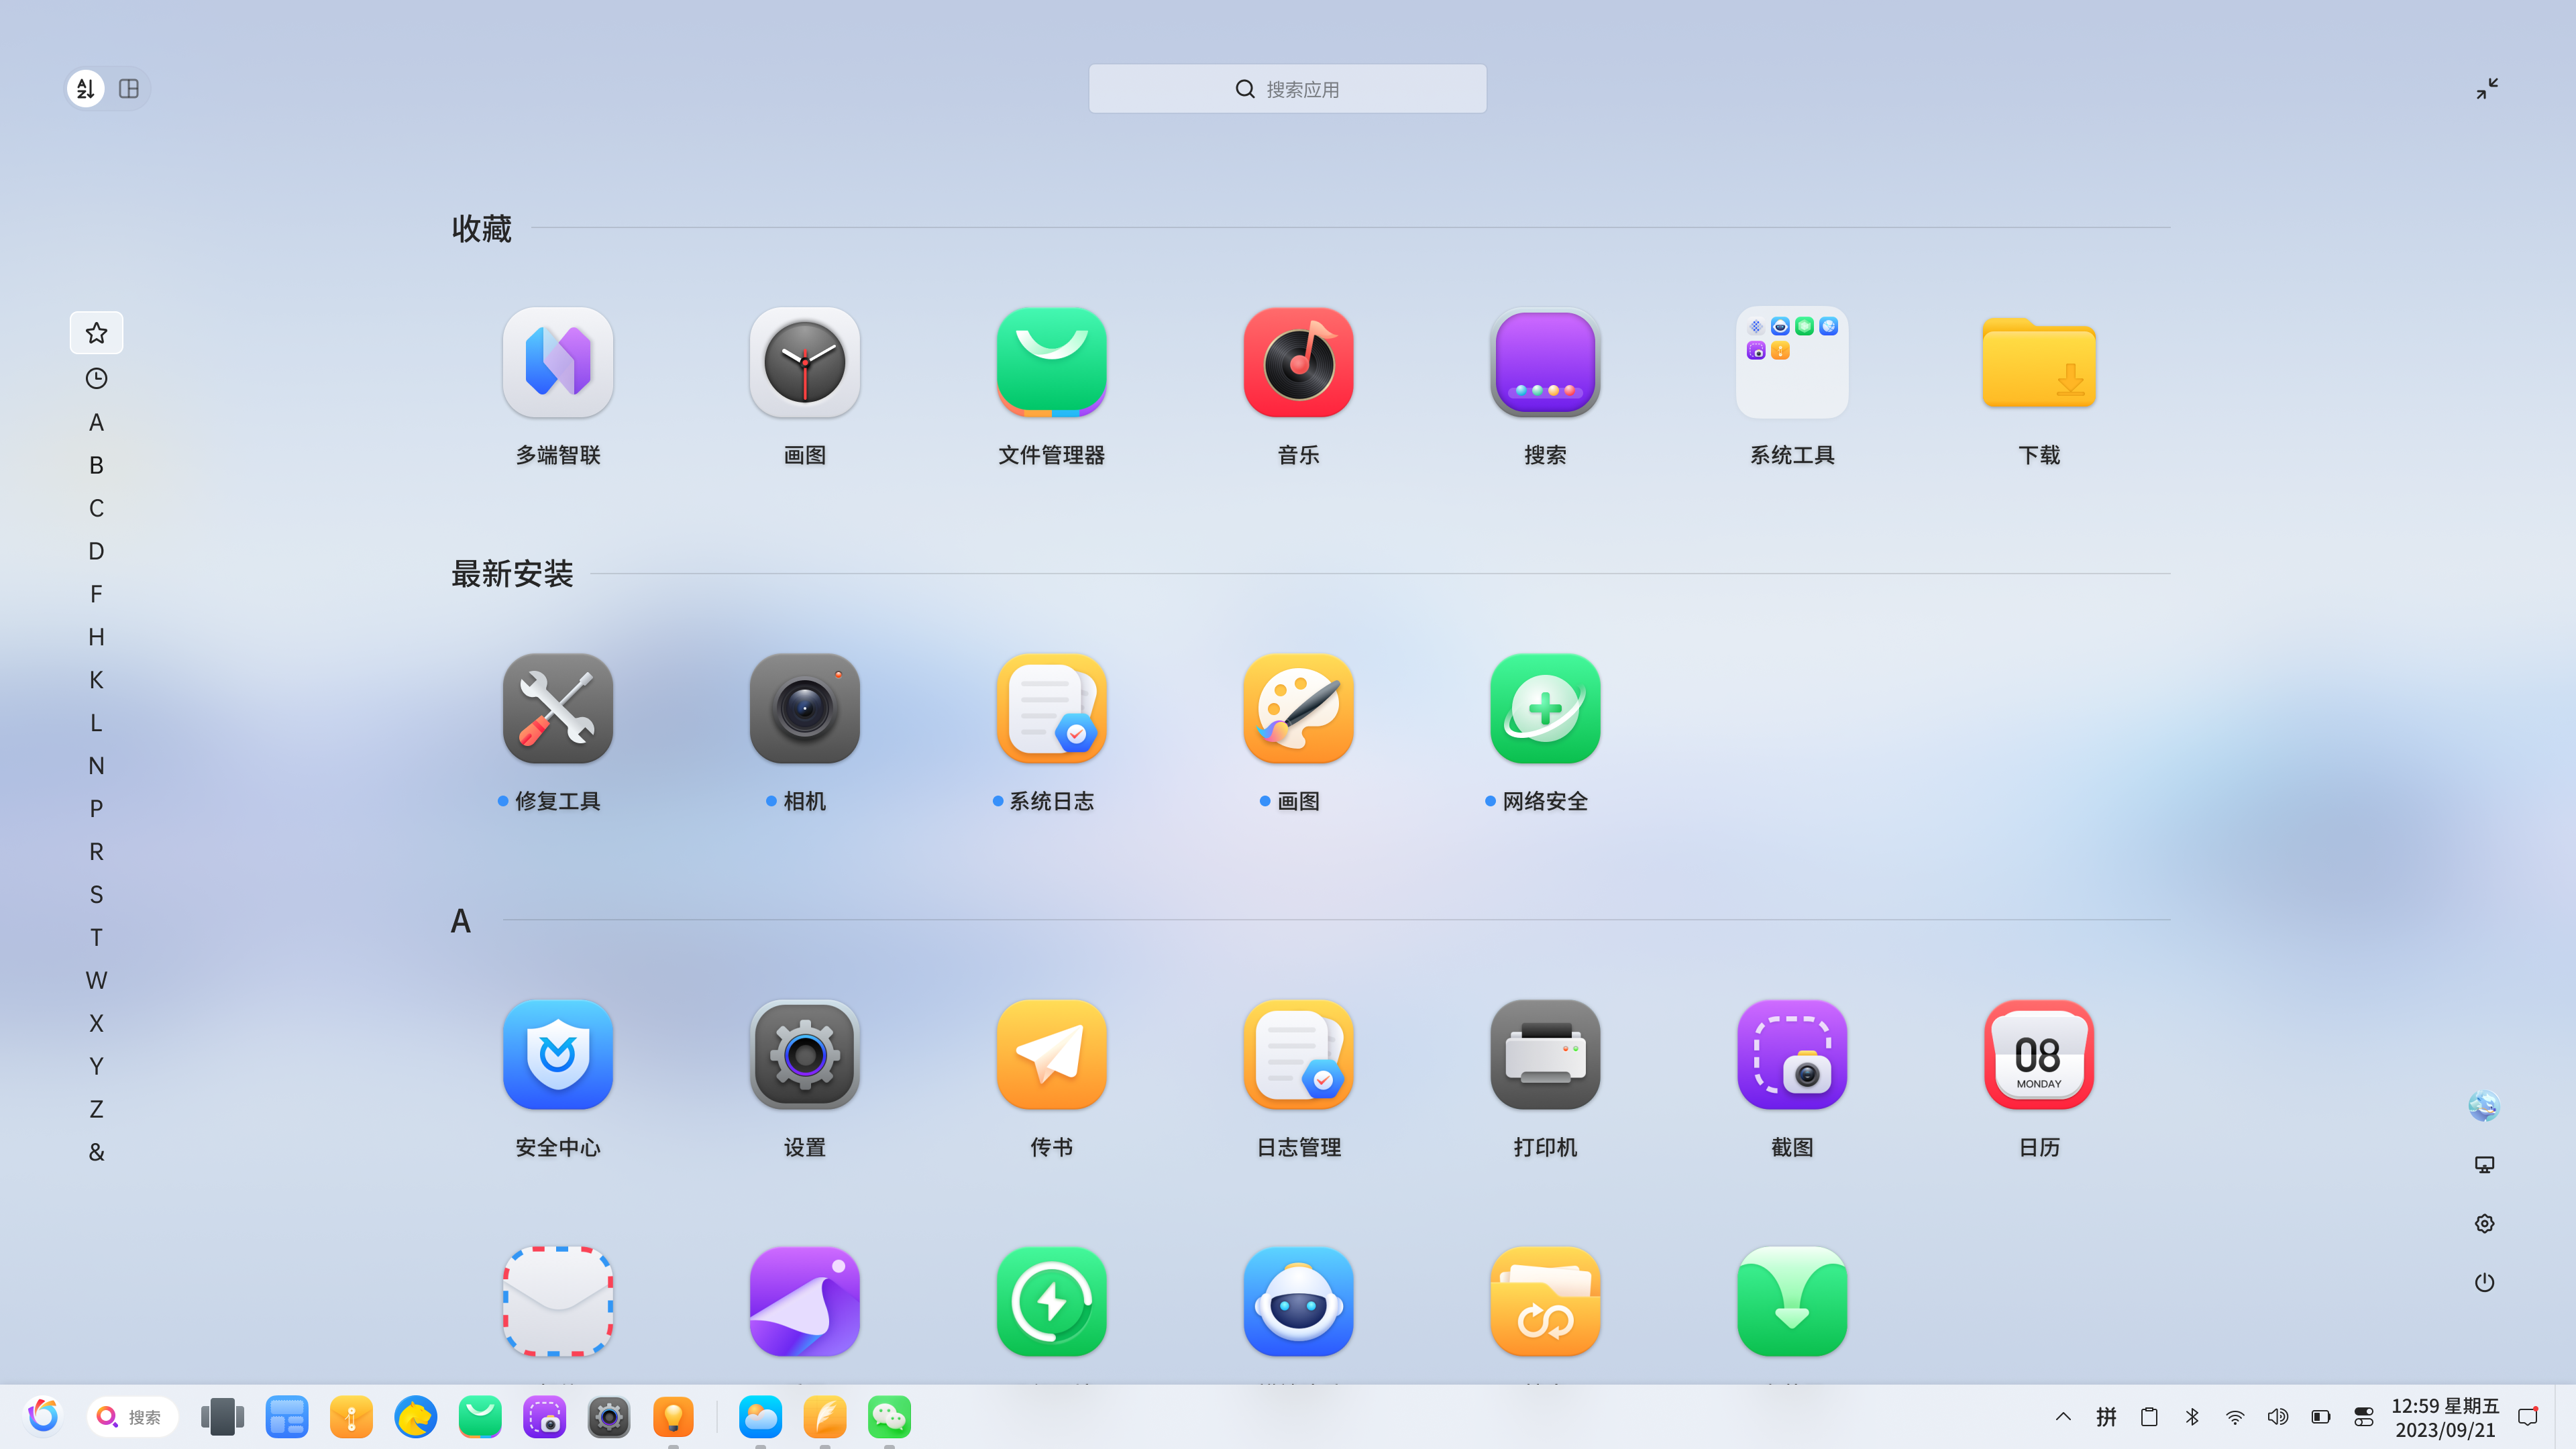Jump to favorites via star index
Screen dimensions: 2576x1449
pyautogui.click(x=96, y=333)
